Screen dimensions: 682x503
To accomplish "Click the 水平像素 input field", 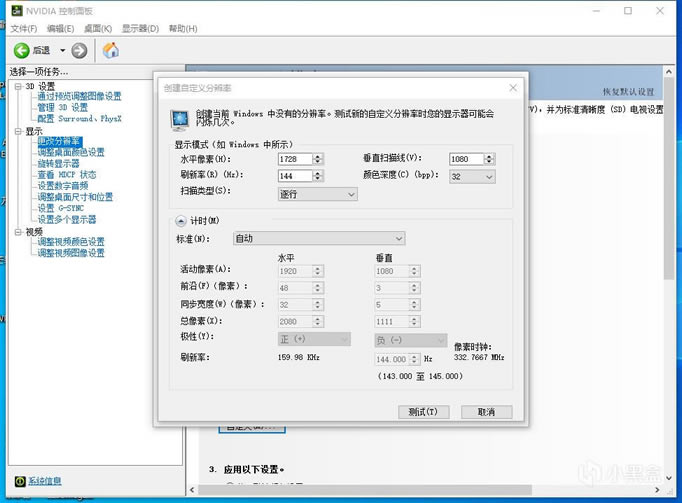I will click(295, 159).
